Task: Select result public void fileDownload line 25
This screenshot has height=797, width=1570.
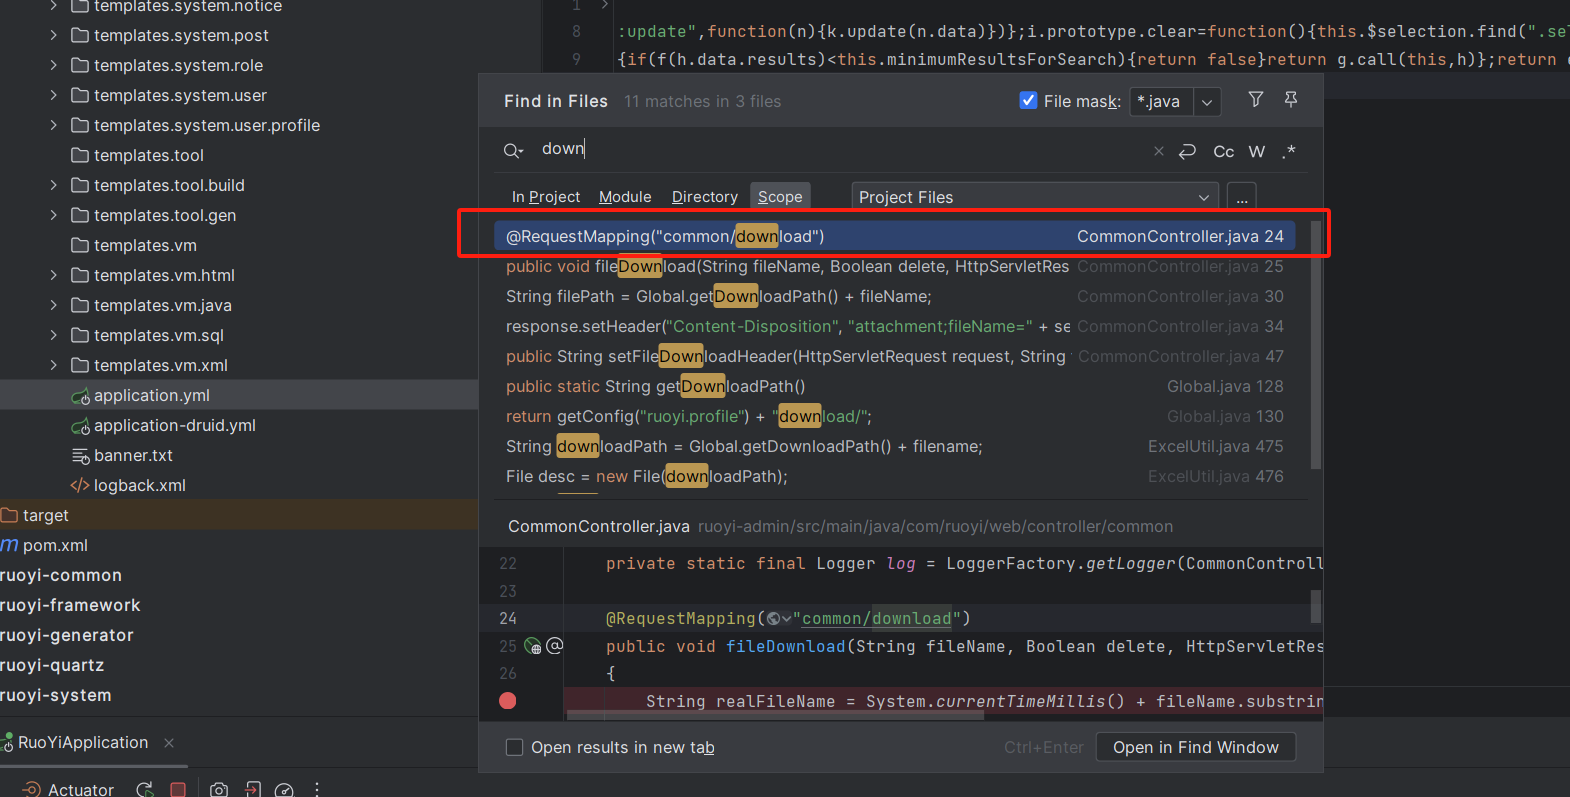Action: [x=895, y=266]
